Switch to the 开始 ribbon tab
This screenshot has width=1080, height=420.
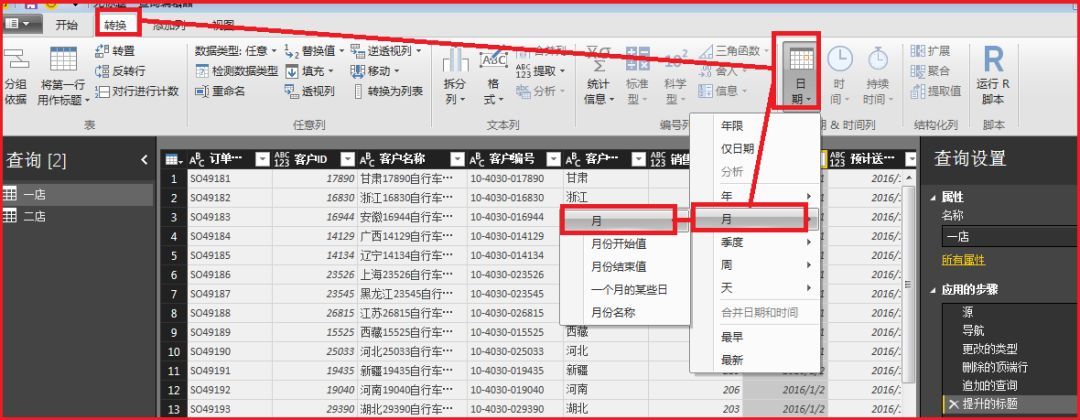66,24
